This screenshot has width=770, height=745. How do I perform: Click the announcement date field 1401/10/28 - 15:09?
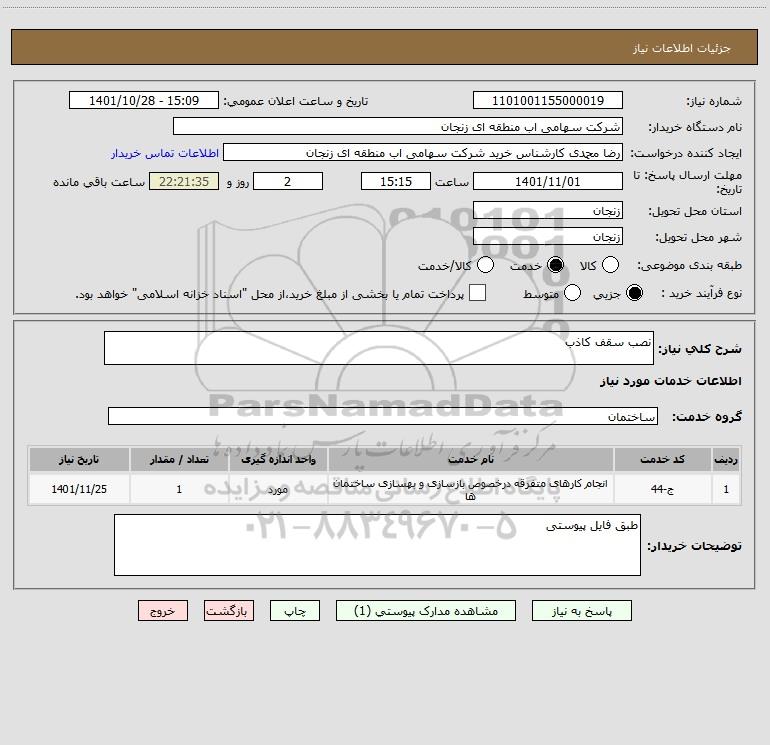click(144, 100)
